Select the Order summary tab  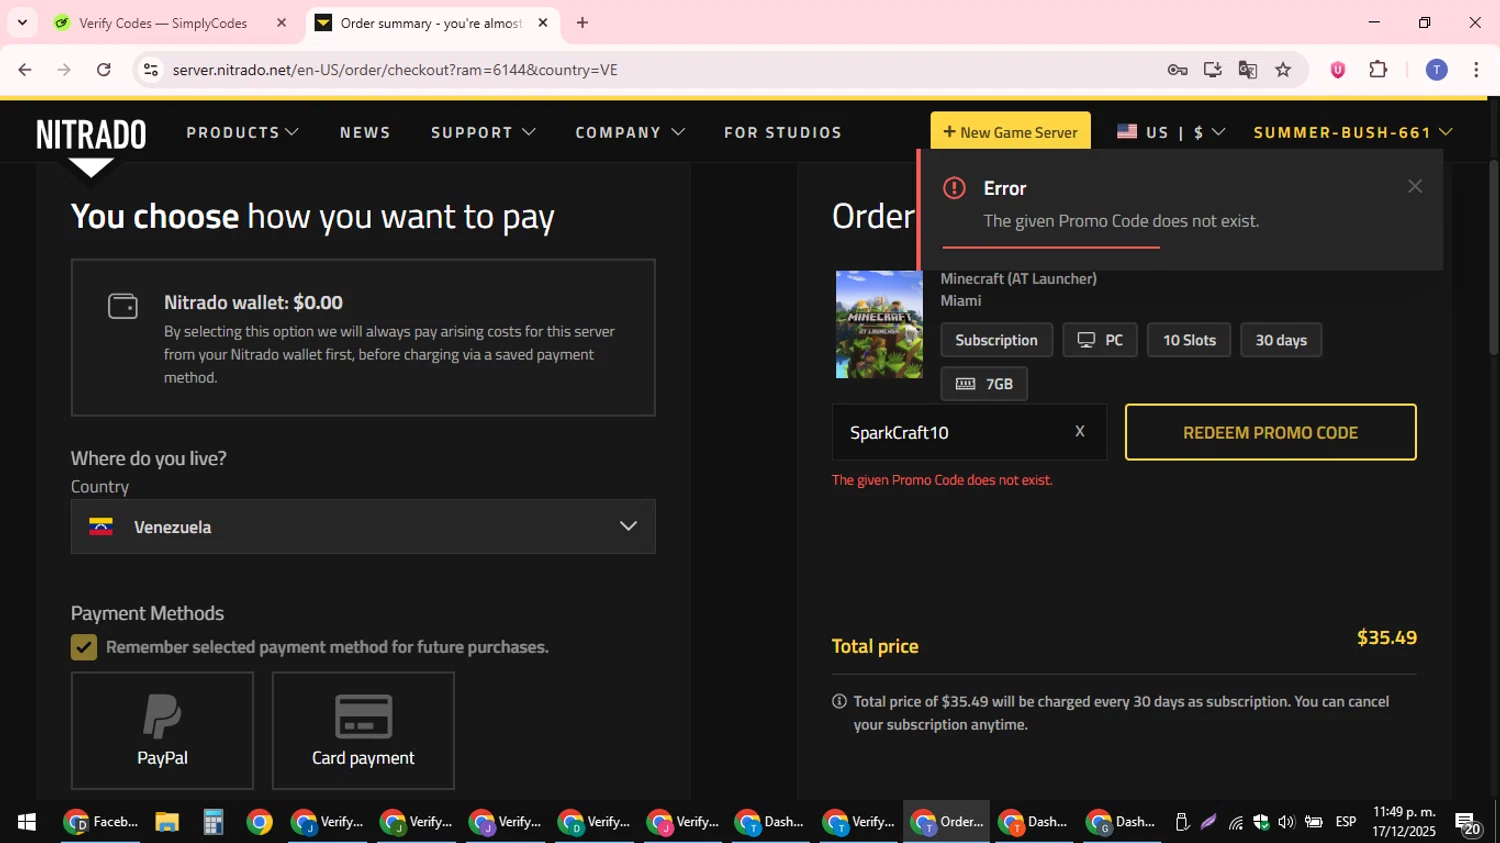click(430, 23)
